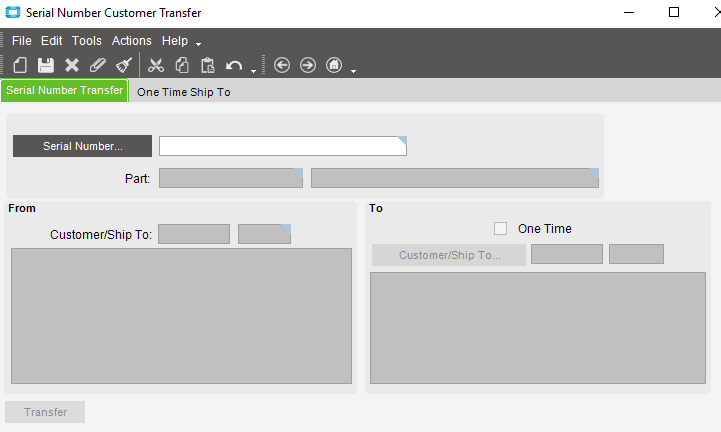Click the Delete X toolbar icon
Image resolution: width=721 pixels, height=432 pixels.
pos(72,65)
